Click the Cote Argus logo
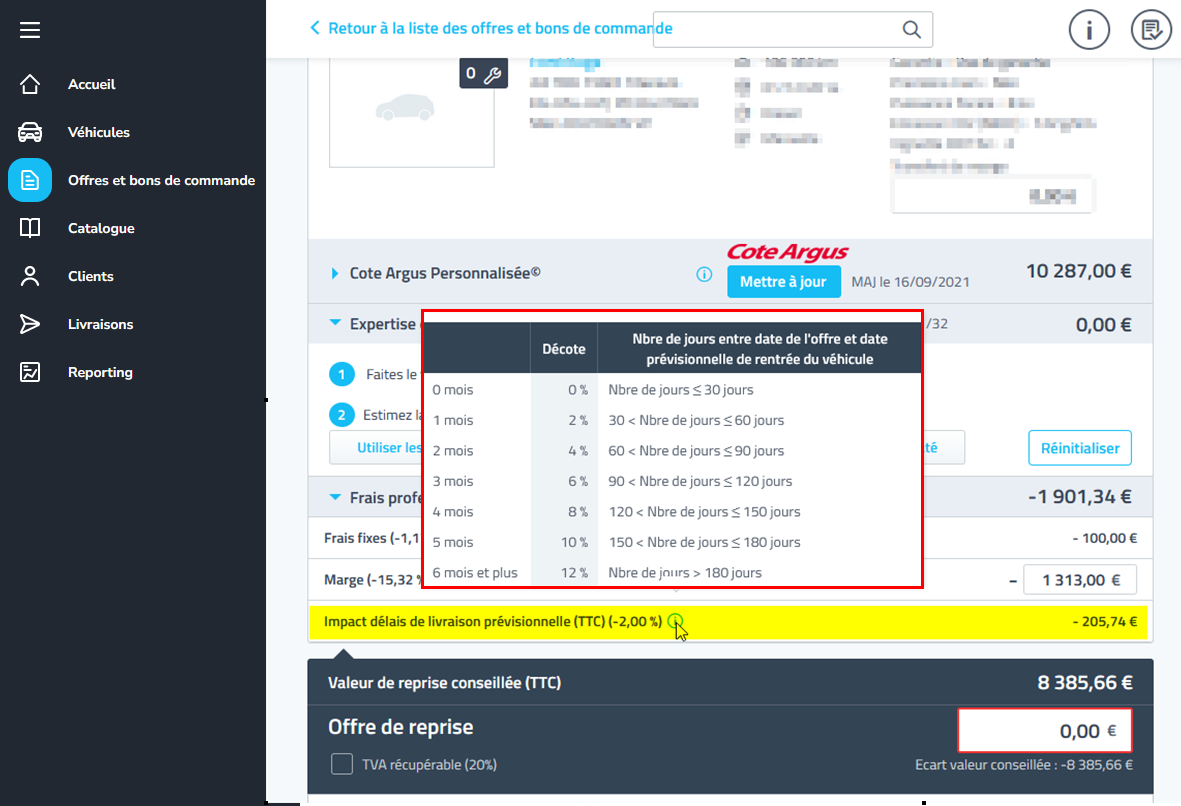The width and height of the screenshot is (1181, 806). [788, 252]
